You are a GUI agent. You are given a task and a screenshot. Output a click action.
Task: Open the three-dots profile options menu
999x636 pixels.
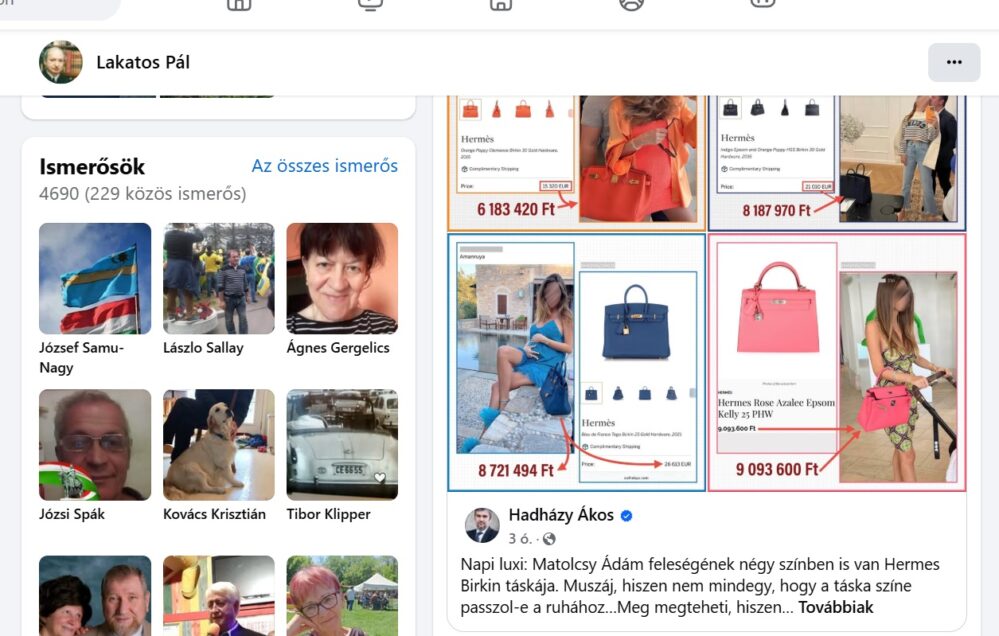coord(954,62)
